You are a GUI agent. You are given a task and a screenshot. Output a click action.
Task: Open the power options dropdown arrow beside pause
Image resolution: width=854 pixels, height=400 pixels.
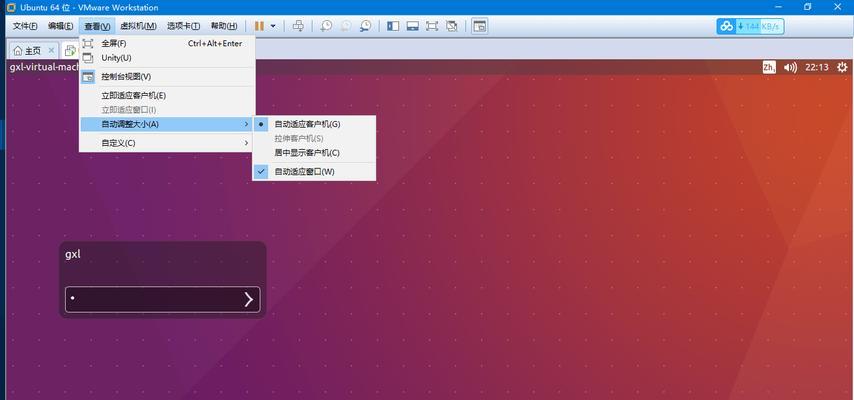[x=273, y=26]
